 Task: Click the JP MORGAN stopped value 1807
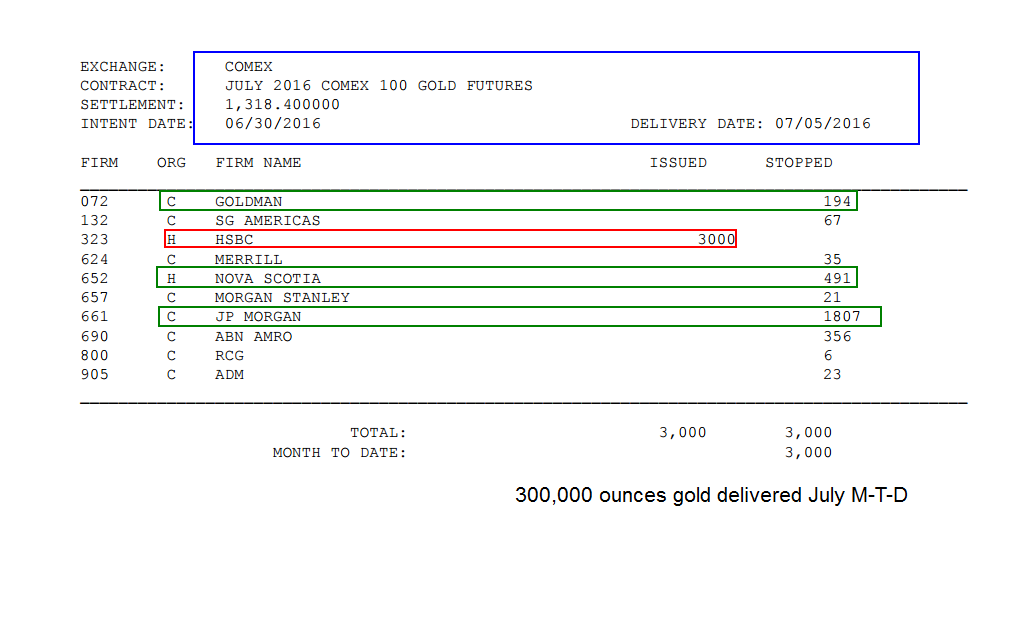(842, 316)
